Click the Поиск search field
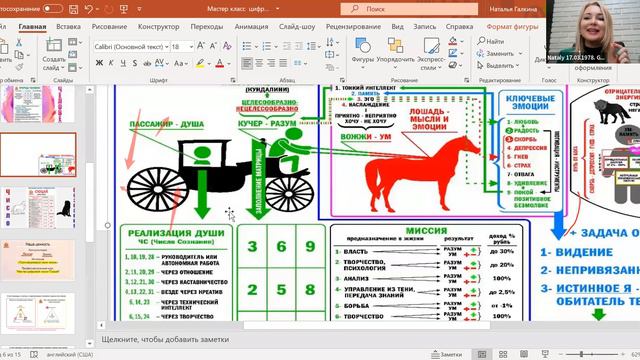The image size is (640, 360). pyautogui.click(x=409, y=9)
